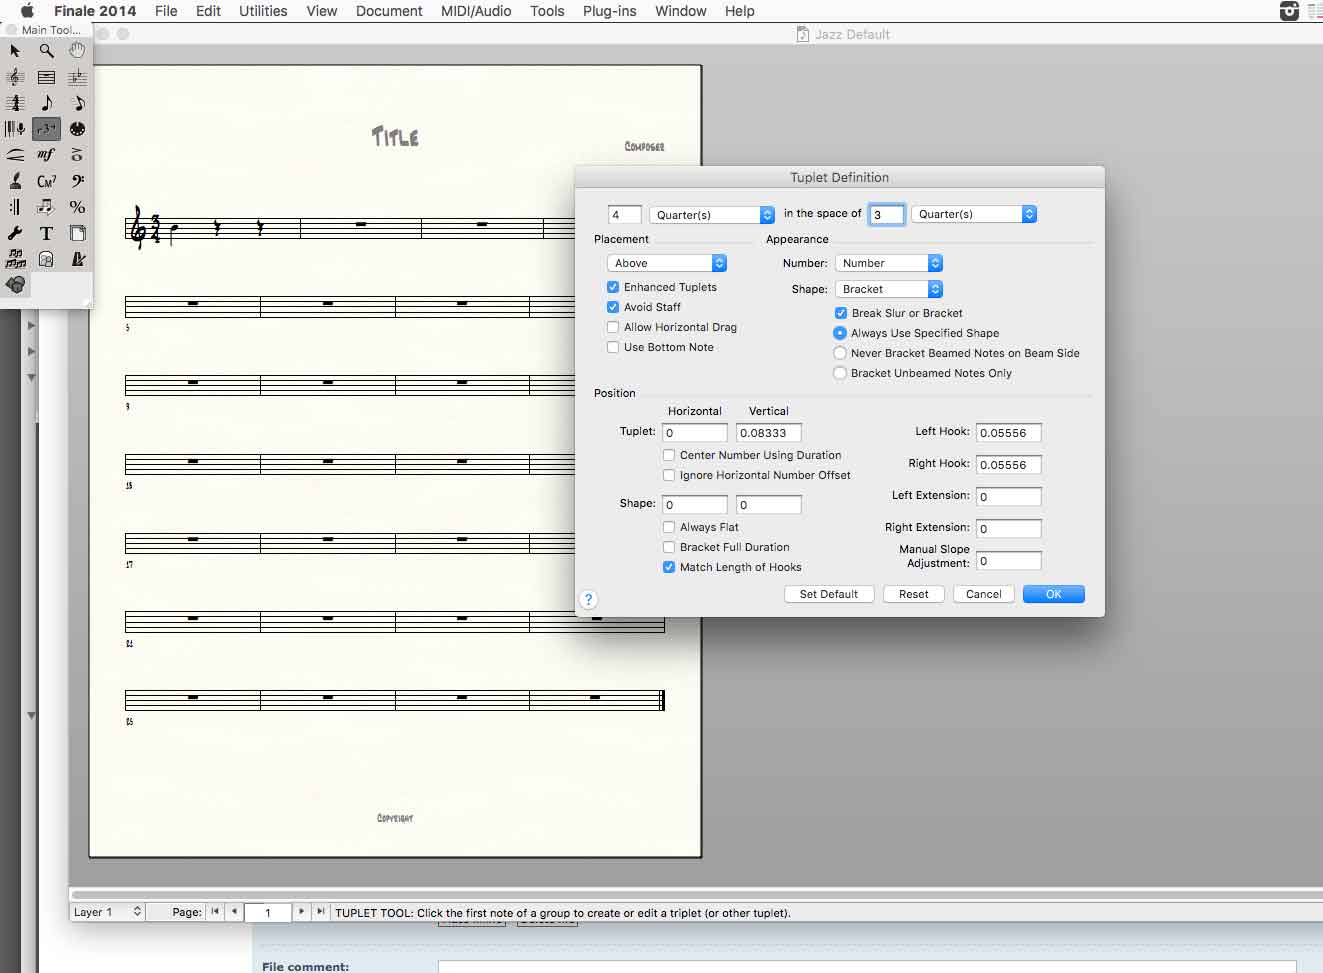Select the Resize percent tool
The height and width of the screenshot is (973, 1323).
point(77,207)
